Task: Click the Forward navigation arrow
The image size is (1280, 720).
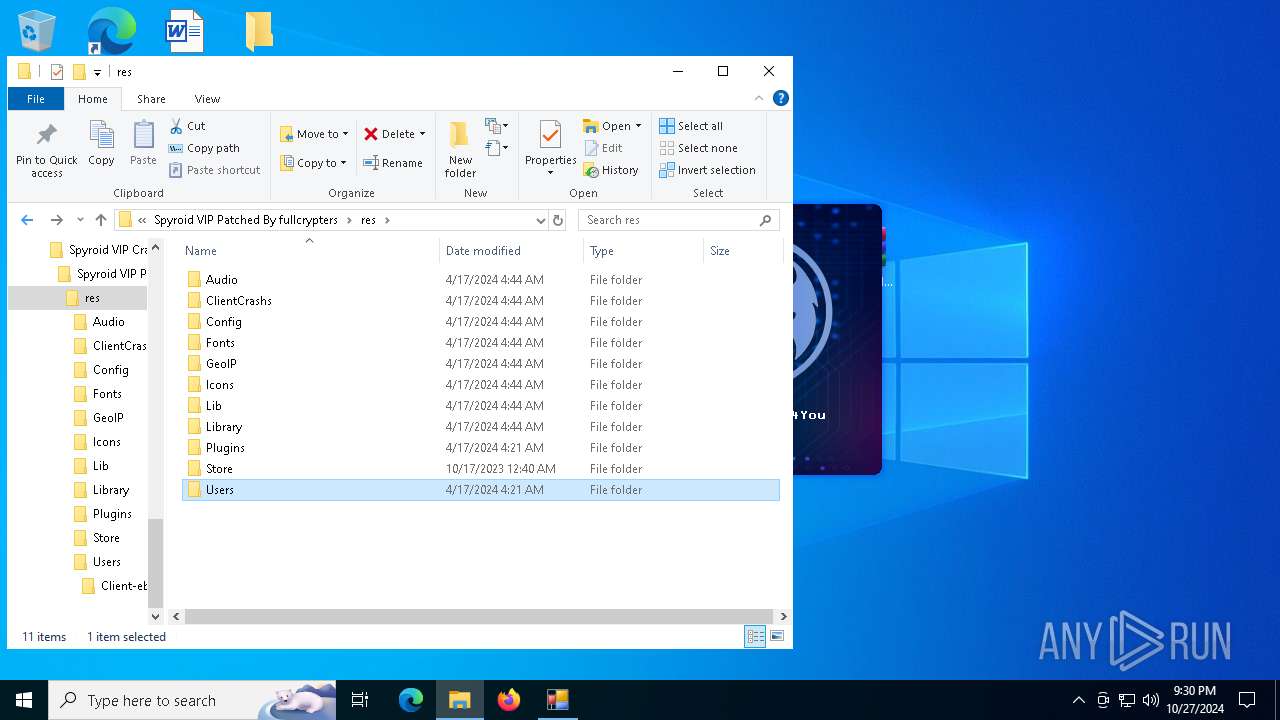Action: 57,220
